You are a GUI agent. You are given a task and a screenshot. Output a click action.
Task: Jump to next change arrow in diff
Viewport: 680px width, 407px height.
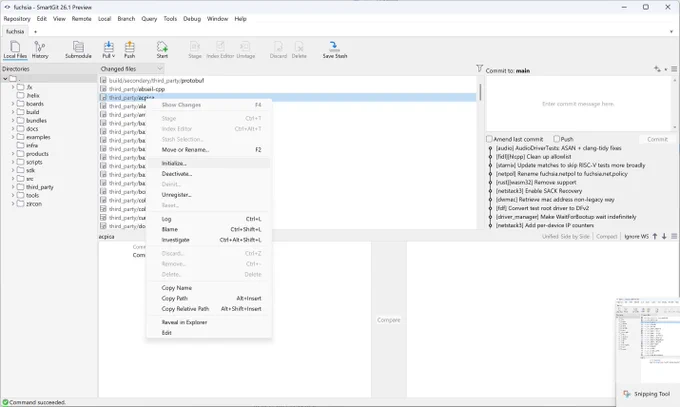pos(664,236)
